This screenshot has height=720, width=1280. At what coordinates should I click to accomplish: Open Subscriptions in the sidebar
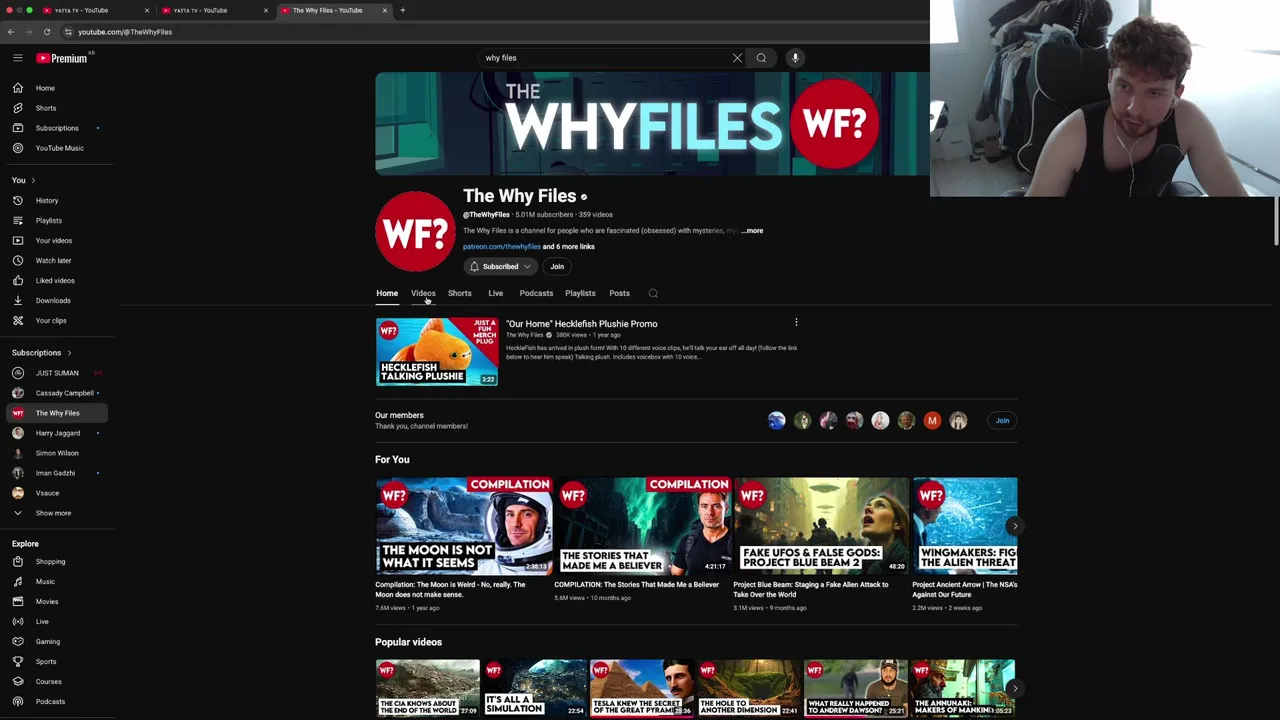tap(57, 128)
